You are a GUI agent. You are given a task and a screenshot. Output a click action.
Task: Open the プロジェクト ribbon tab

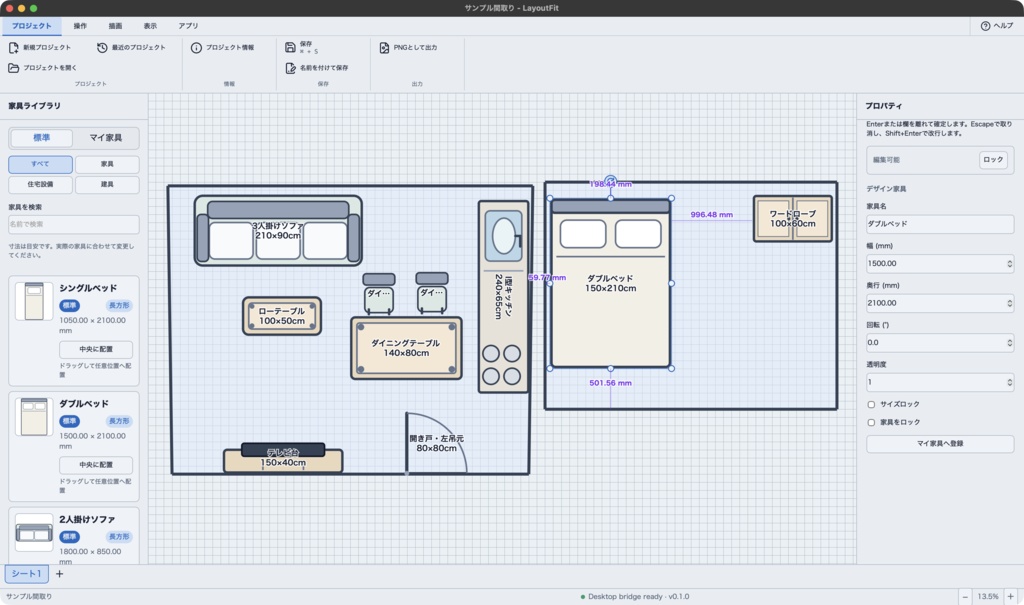point(31,26)
